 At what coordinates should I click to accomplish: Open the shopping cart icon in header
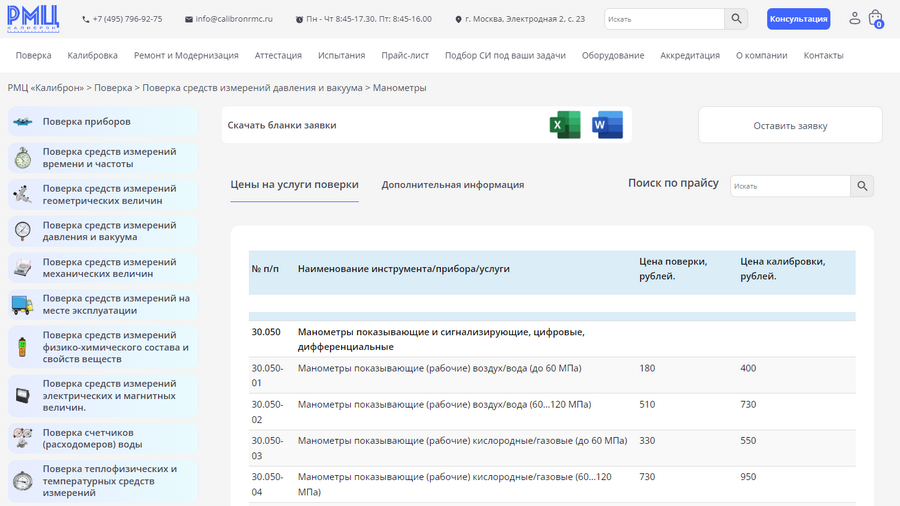point(876,18)
